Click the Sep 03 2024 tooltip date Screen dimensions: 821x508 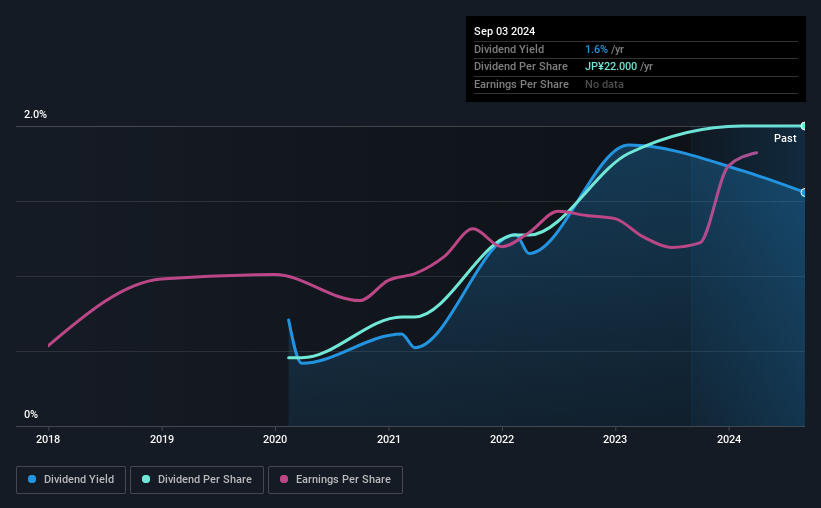click(x=504, y=31)
